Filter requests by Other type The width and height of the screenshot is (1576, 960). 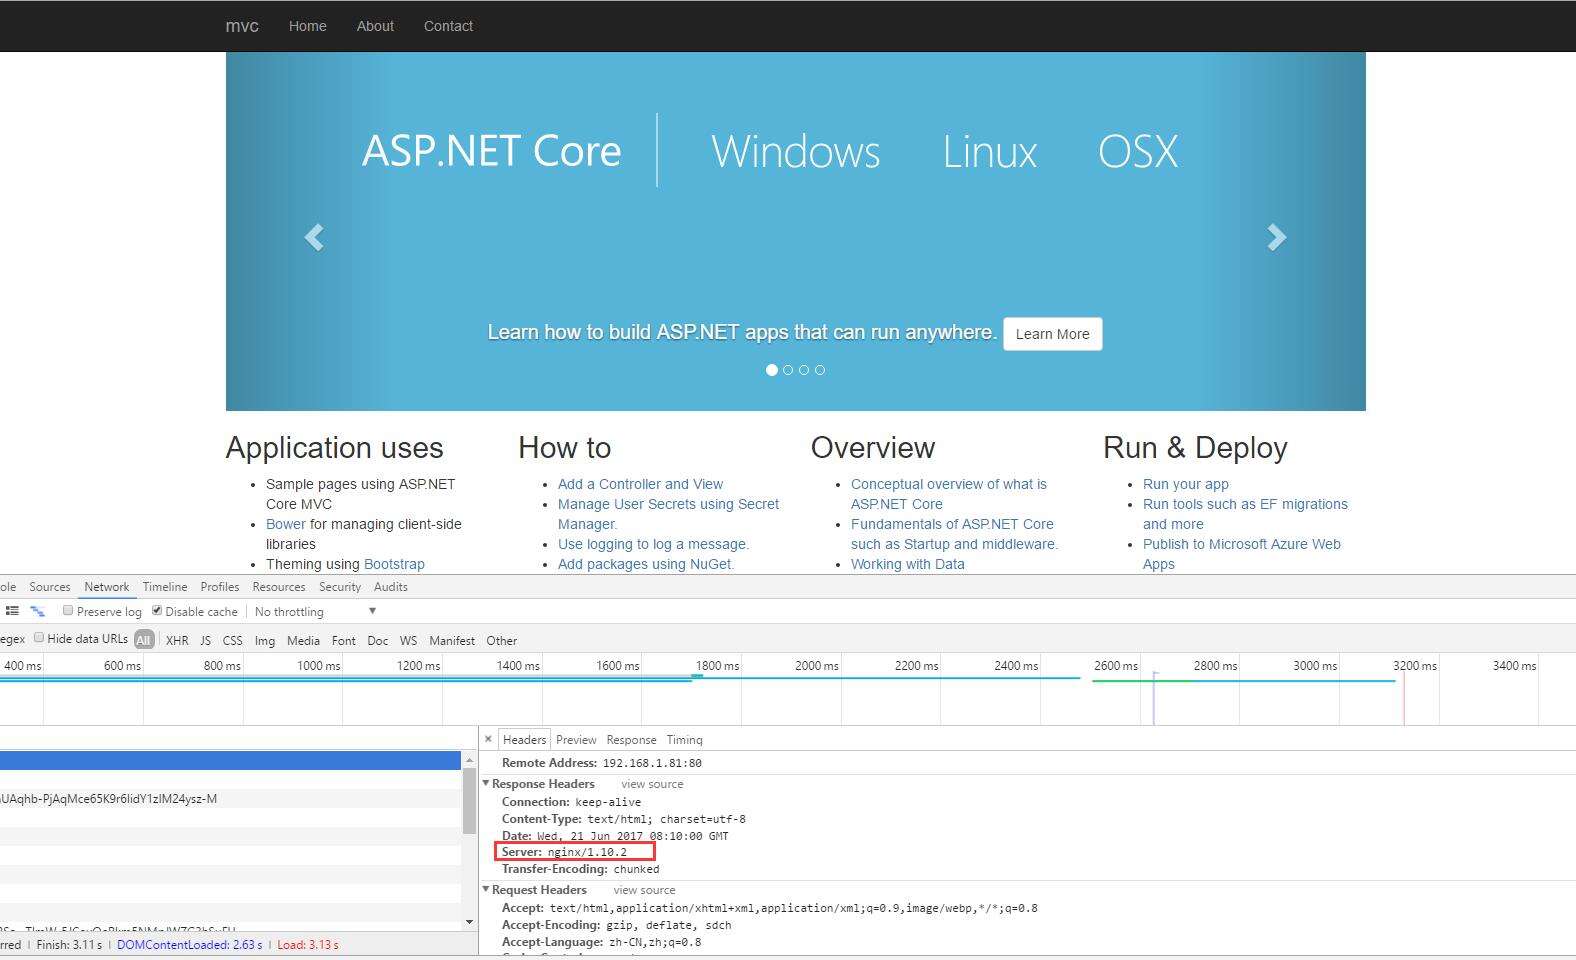[x=502, y=640]
